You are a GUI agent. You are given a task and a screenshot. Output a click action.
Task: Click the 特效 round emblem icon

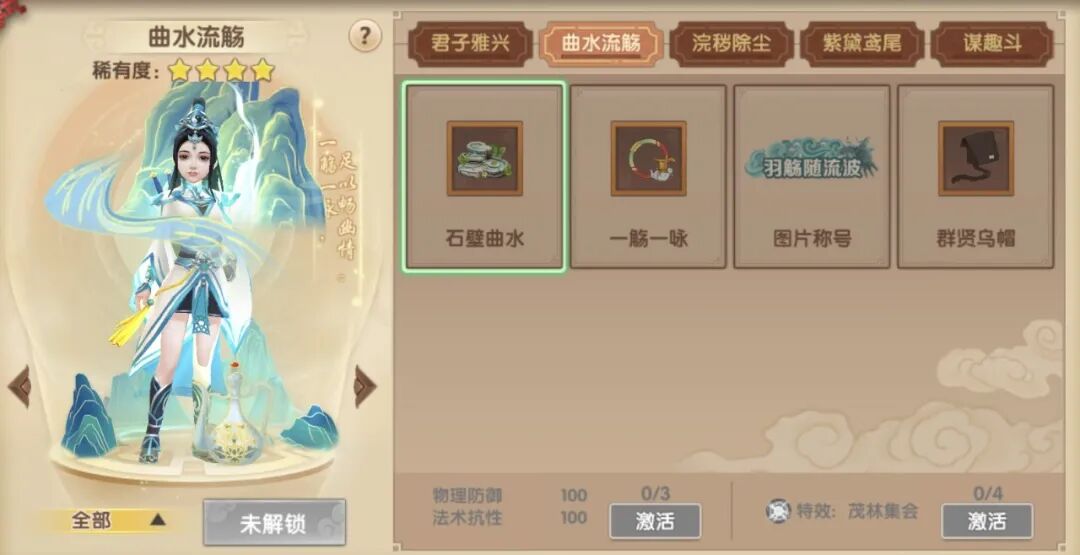point(778,511)
